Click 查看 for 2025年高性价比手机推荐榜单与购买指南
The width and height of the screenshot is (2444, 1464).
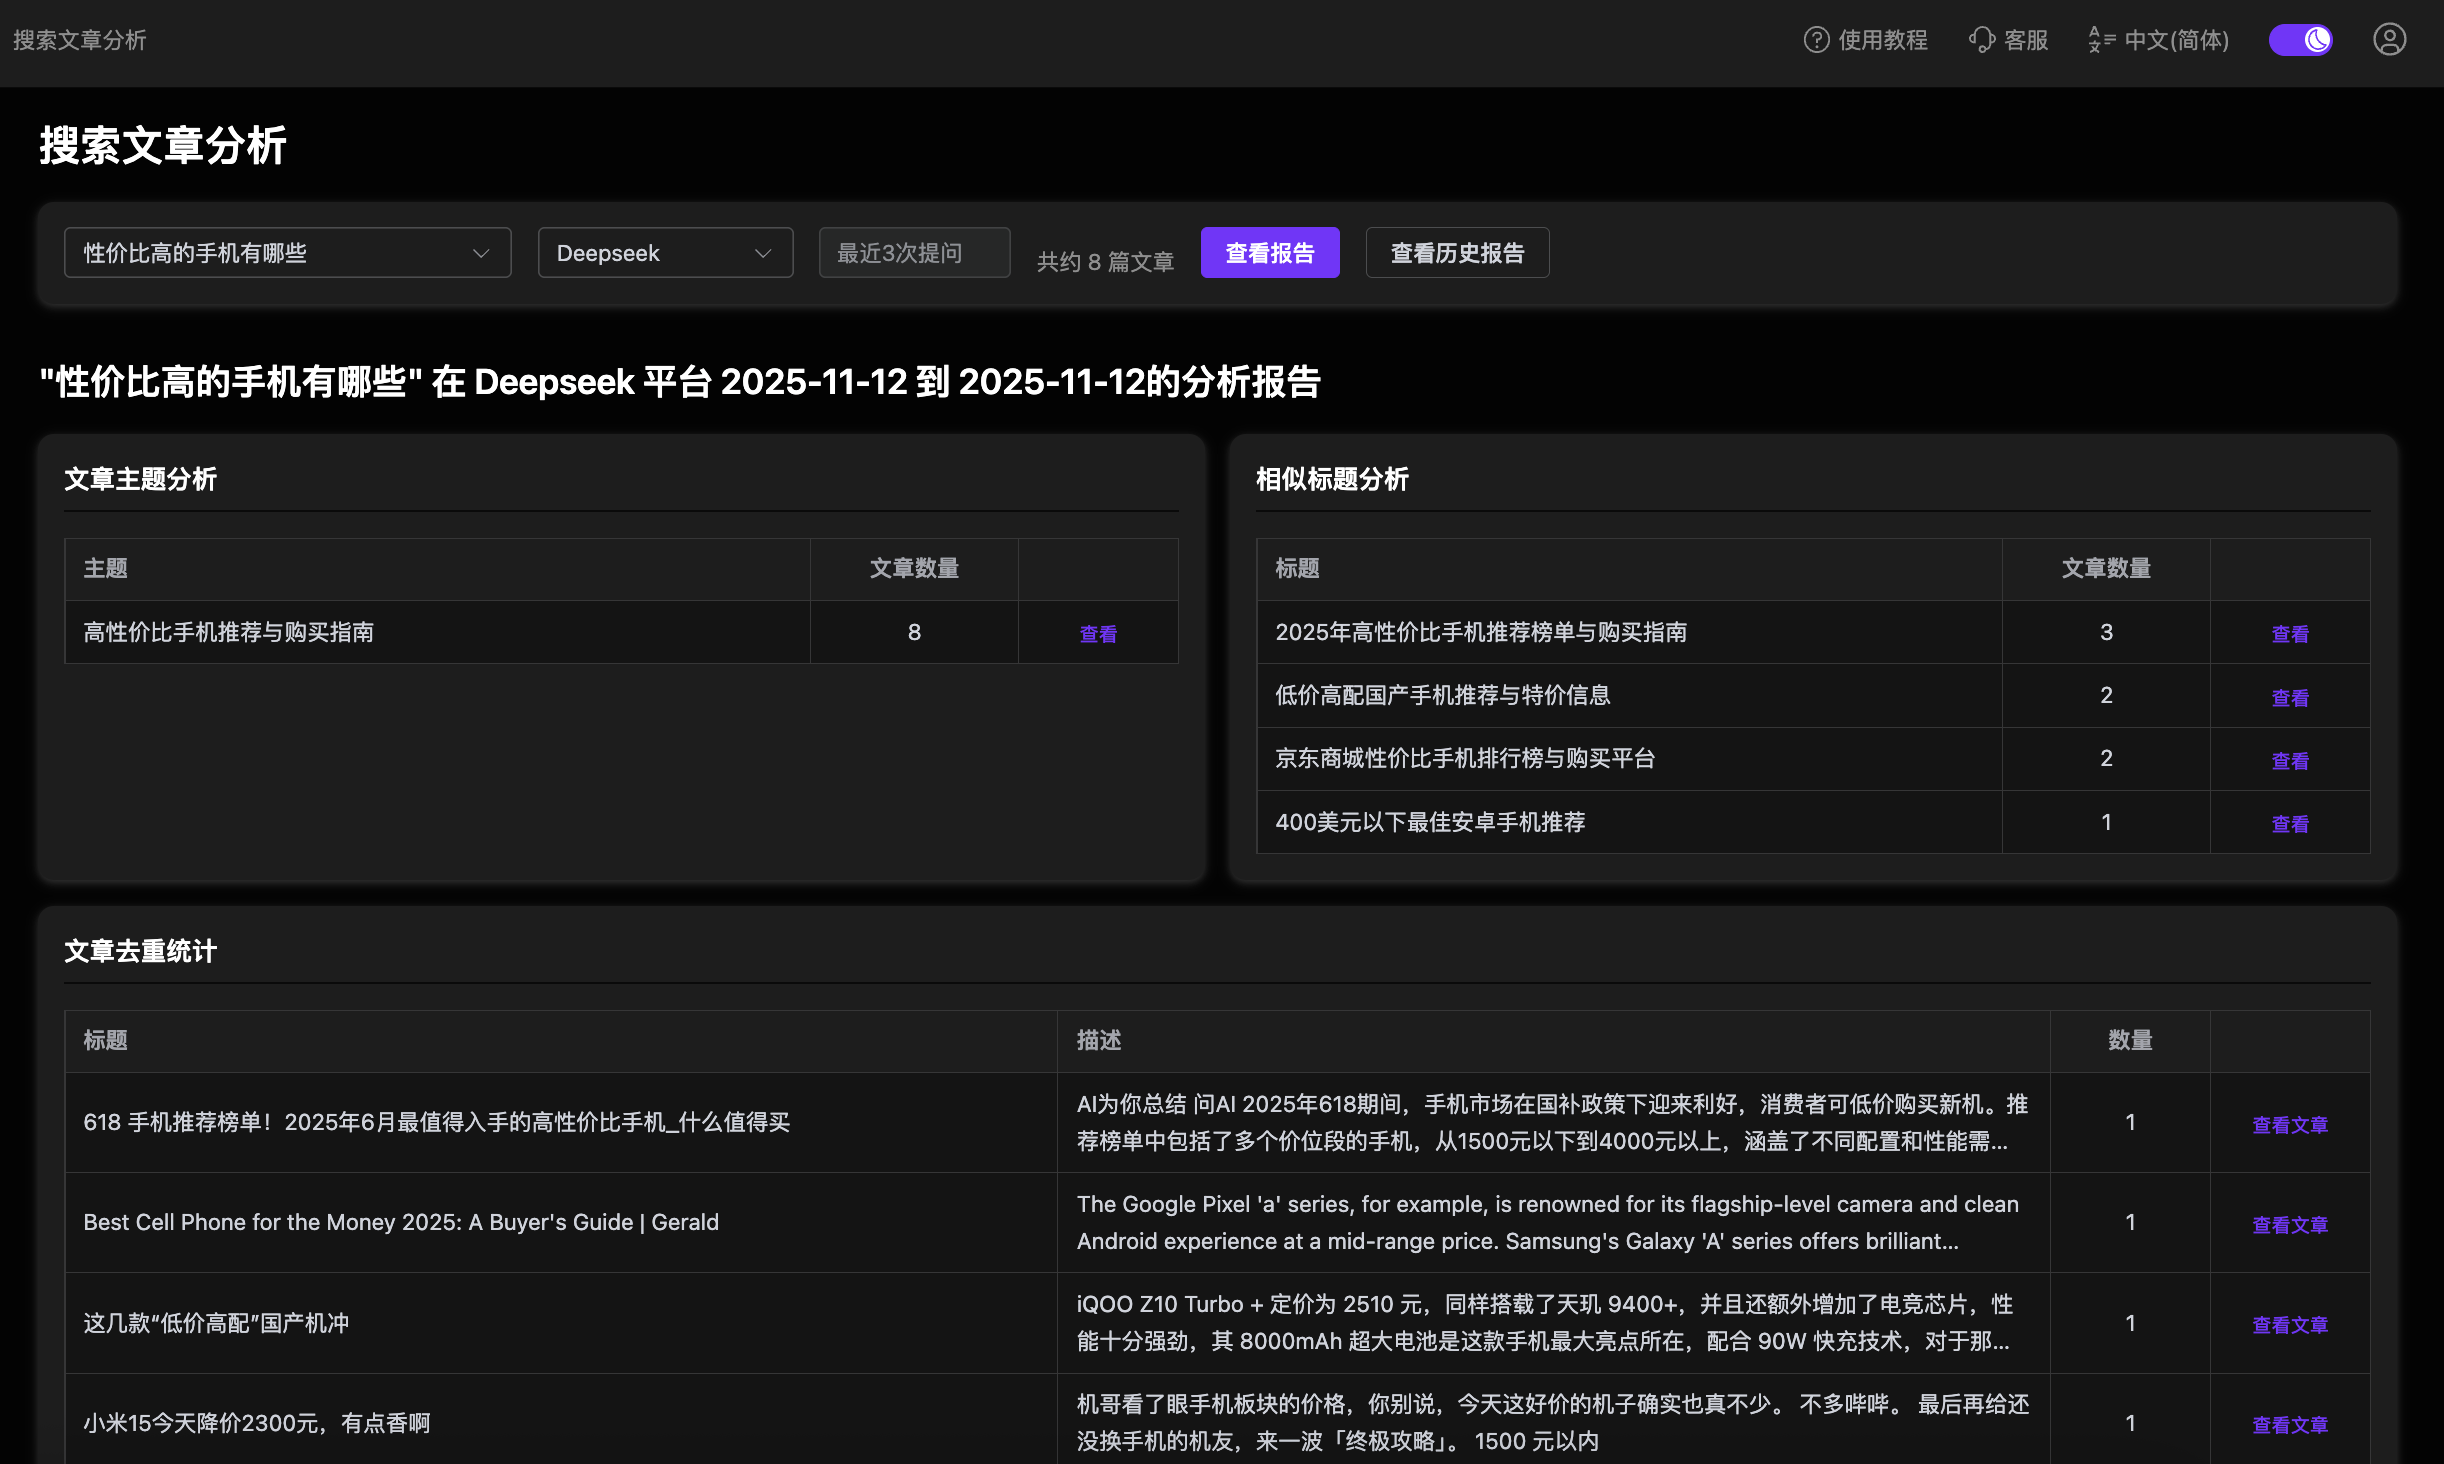click(2290, 634)
